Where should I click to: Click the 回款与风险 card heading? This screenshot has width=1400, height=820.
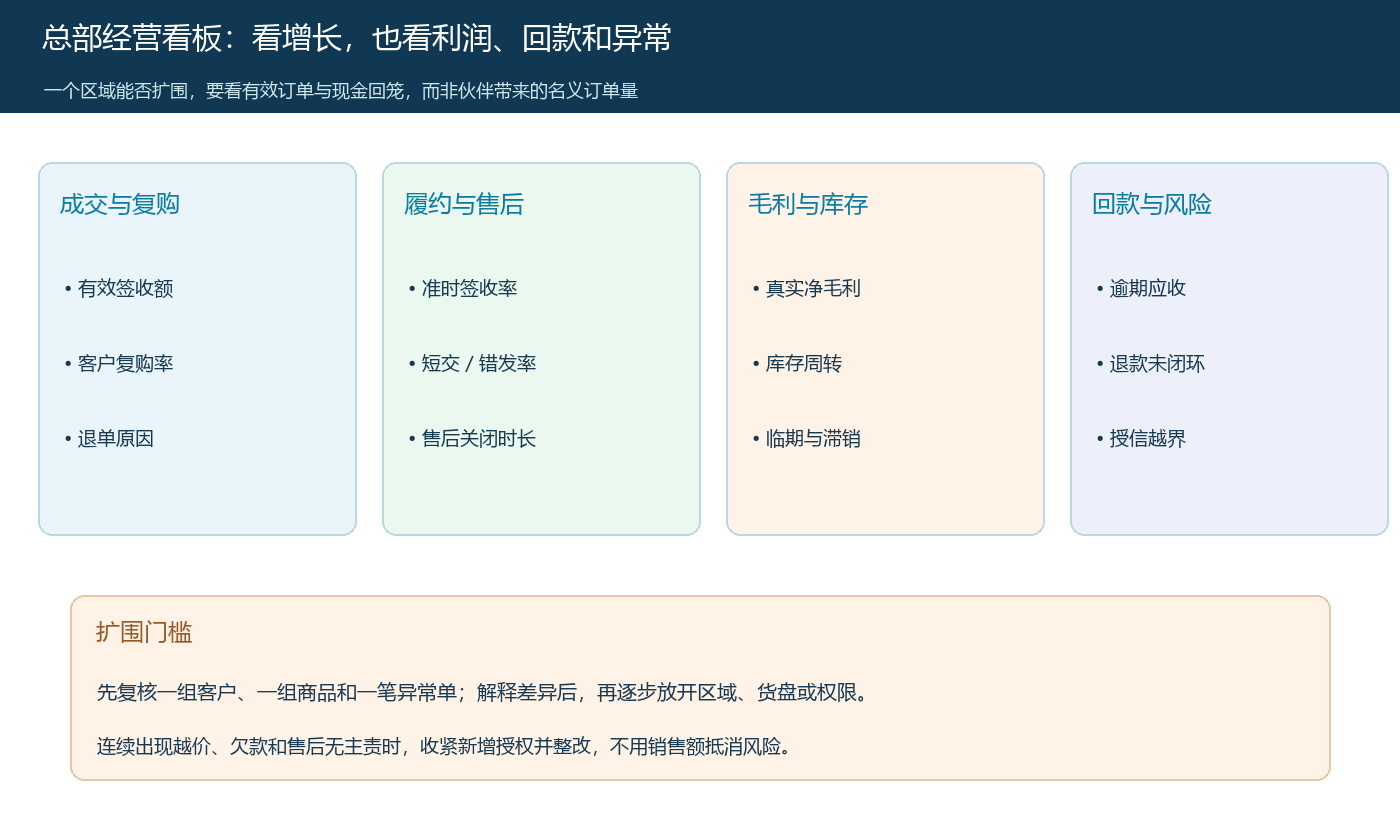[1152, 204]
